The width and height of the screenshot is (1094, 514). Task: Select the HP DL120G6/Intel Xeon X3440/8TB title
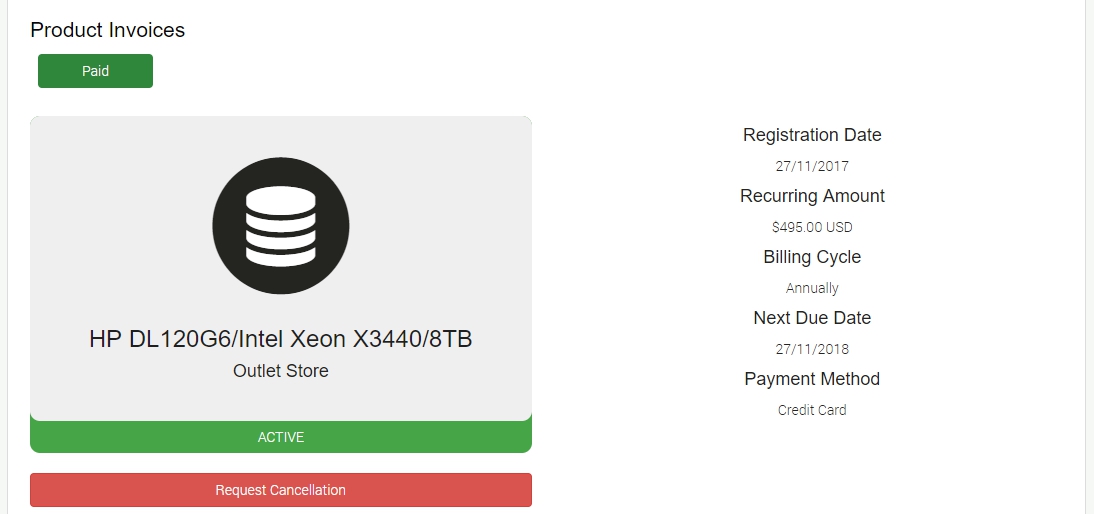tap(281, 339)
